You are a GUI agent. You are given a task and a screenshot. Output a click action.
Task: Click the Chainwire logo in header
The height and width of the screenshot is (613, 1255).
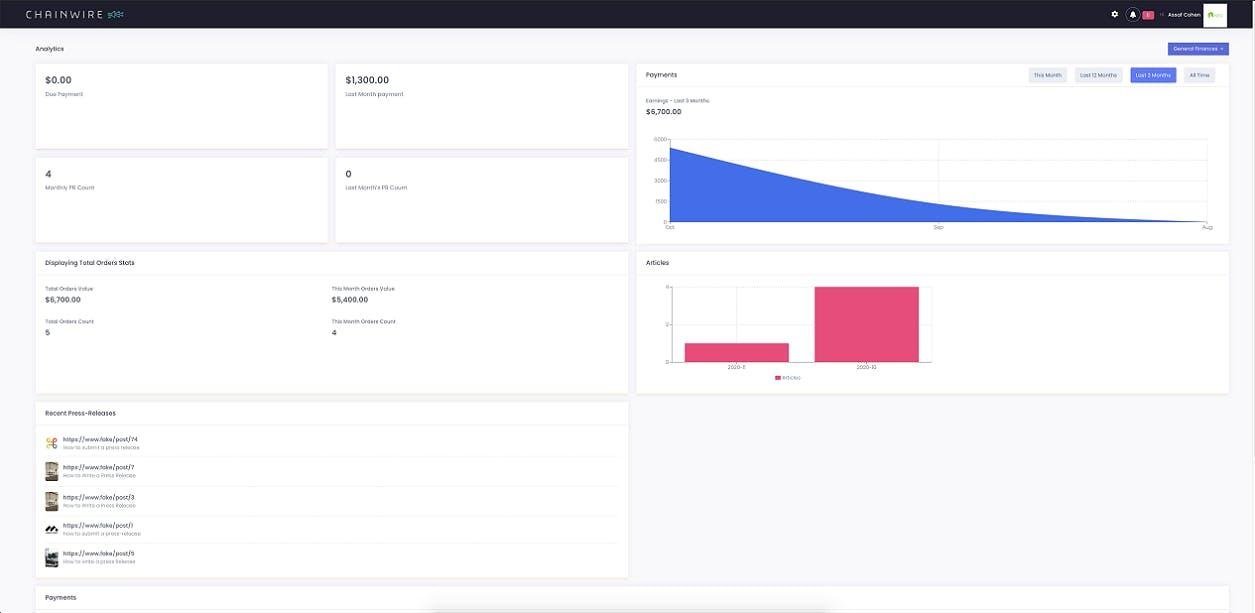(x=75, y=14)
